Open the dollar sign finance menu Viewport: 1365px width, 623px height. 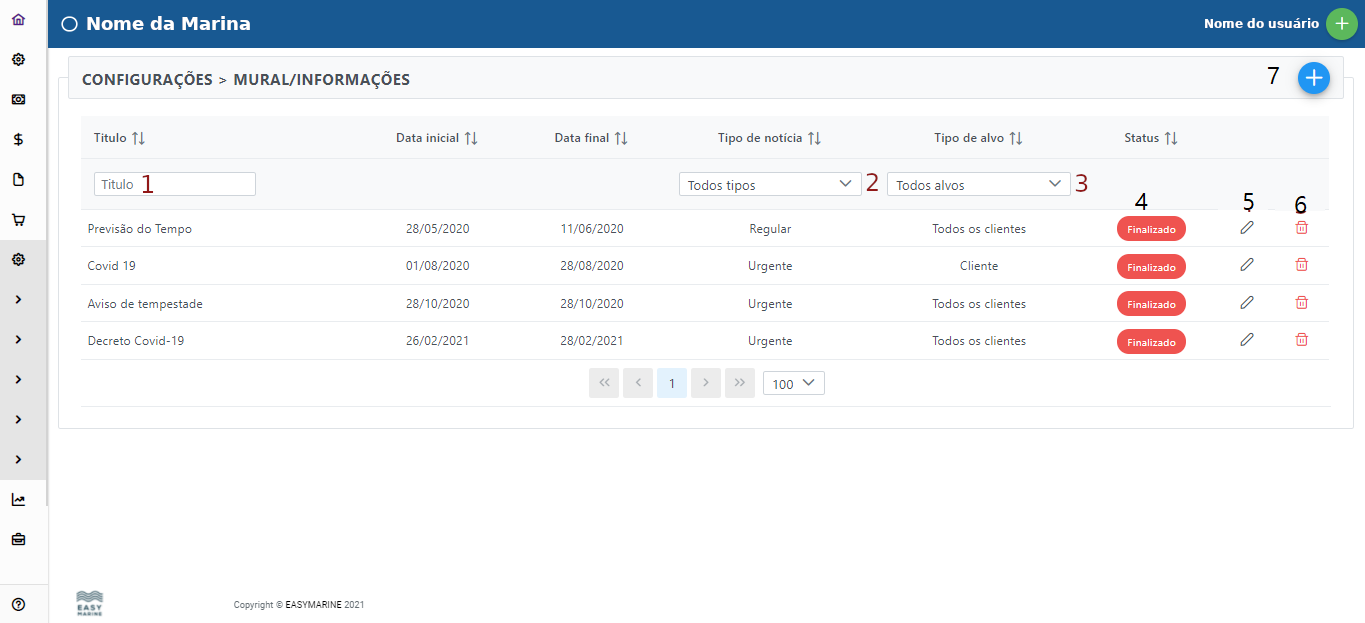tap(18, 140)
